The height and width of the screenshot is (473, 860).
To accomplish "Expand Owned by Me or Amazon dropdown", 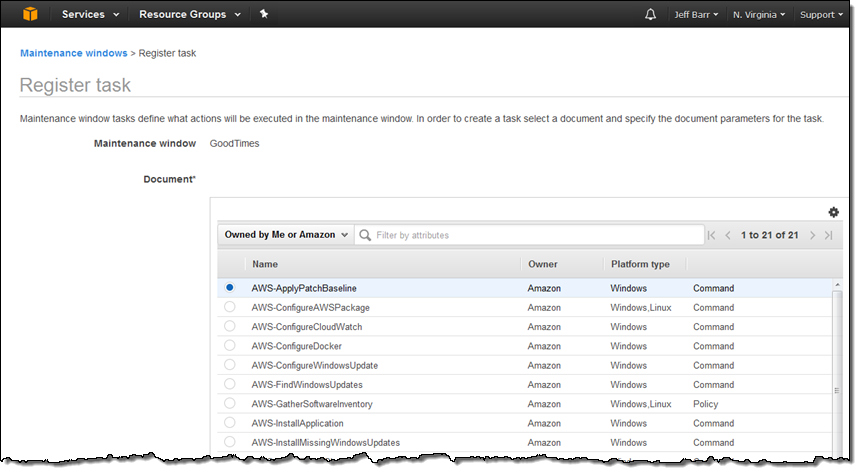I will [286, 235].
